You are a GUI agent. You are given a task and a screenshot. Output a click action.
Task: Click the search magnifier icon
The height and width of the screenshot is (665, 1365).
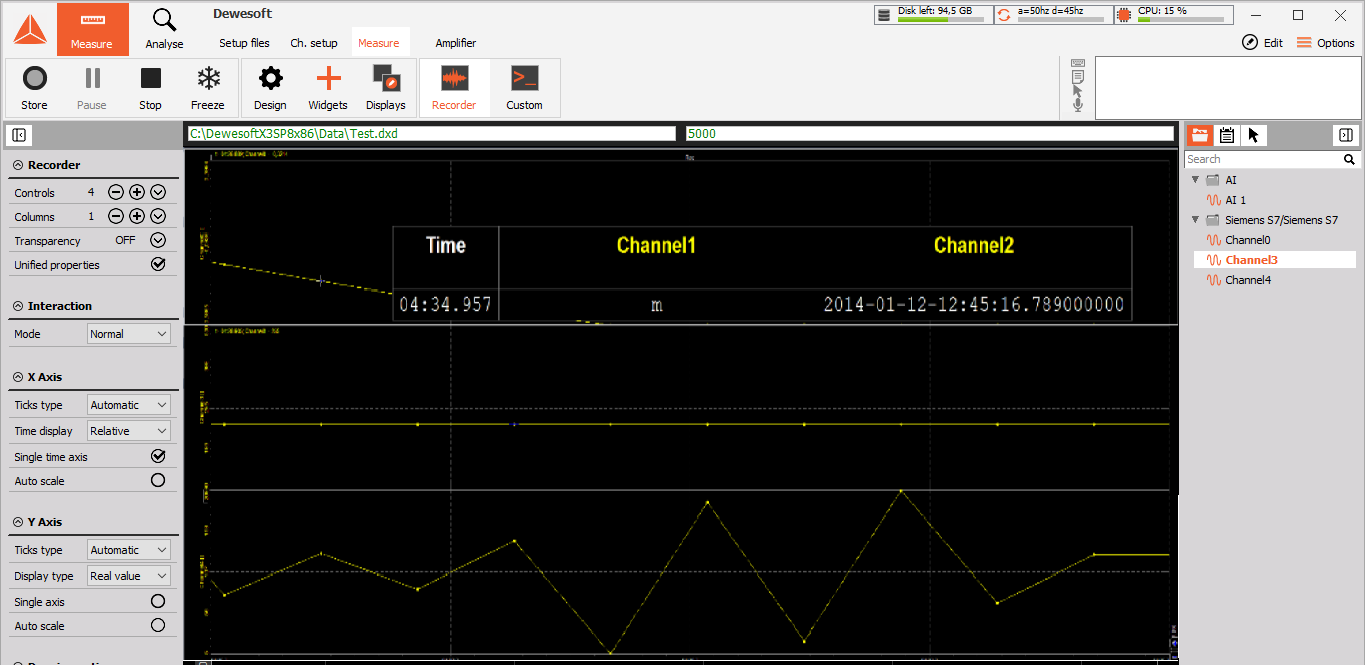click(x=1349, y=159)
